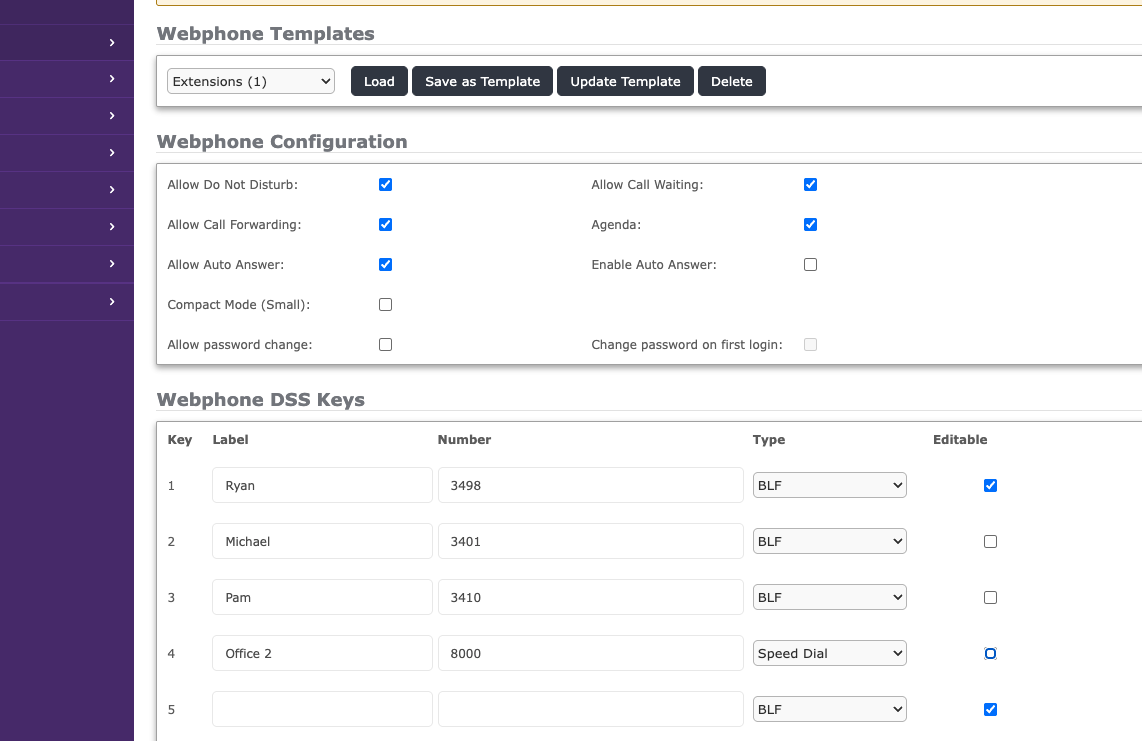Click the Number column header
The width and height of the screenshot is (1142, 741).
[464, 439]
